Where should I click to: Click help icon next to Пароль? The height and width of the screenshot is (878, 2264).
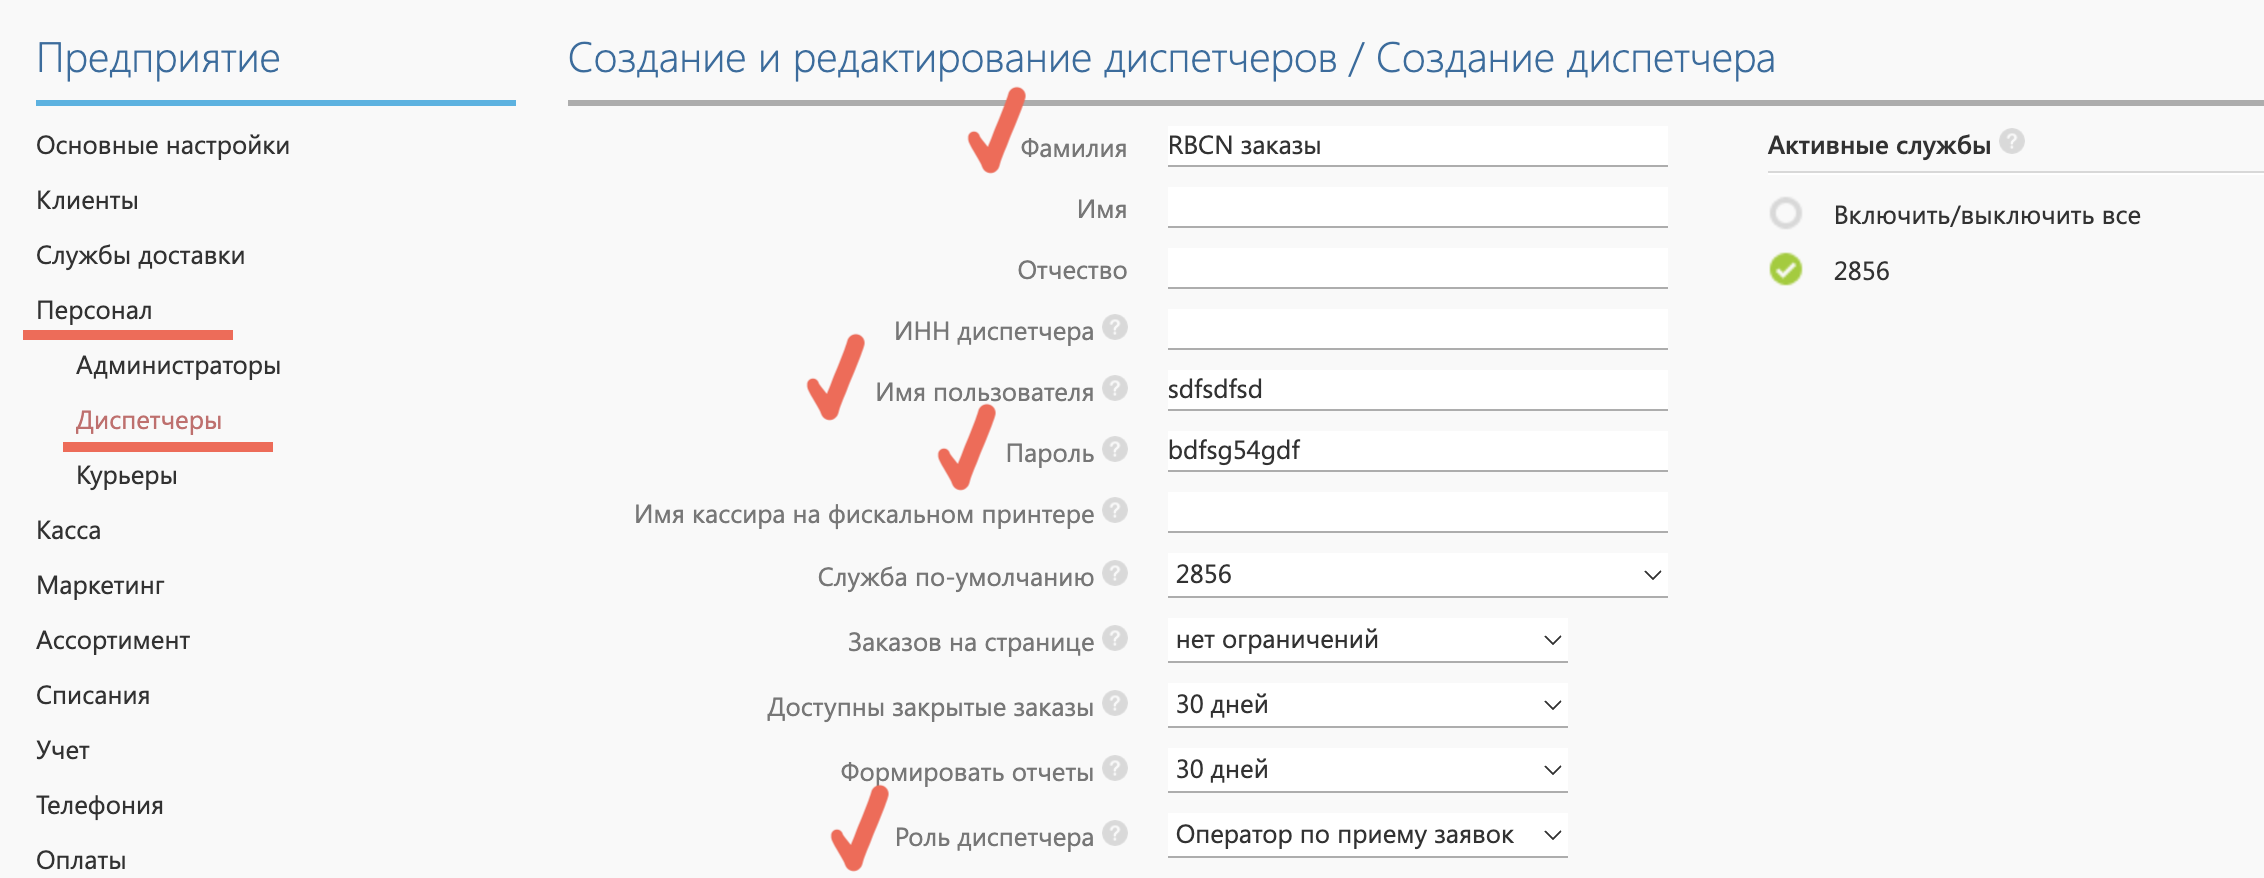1115,450
